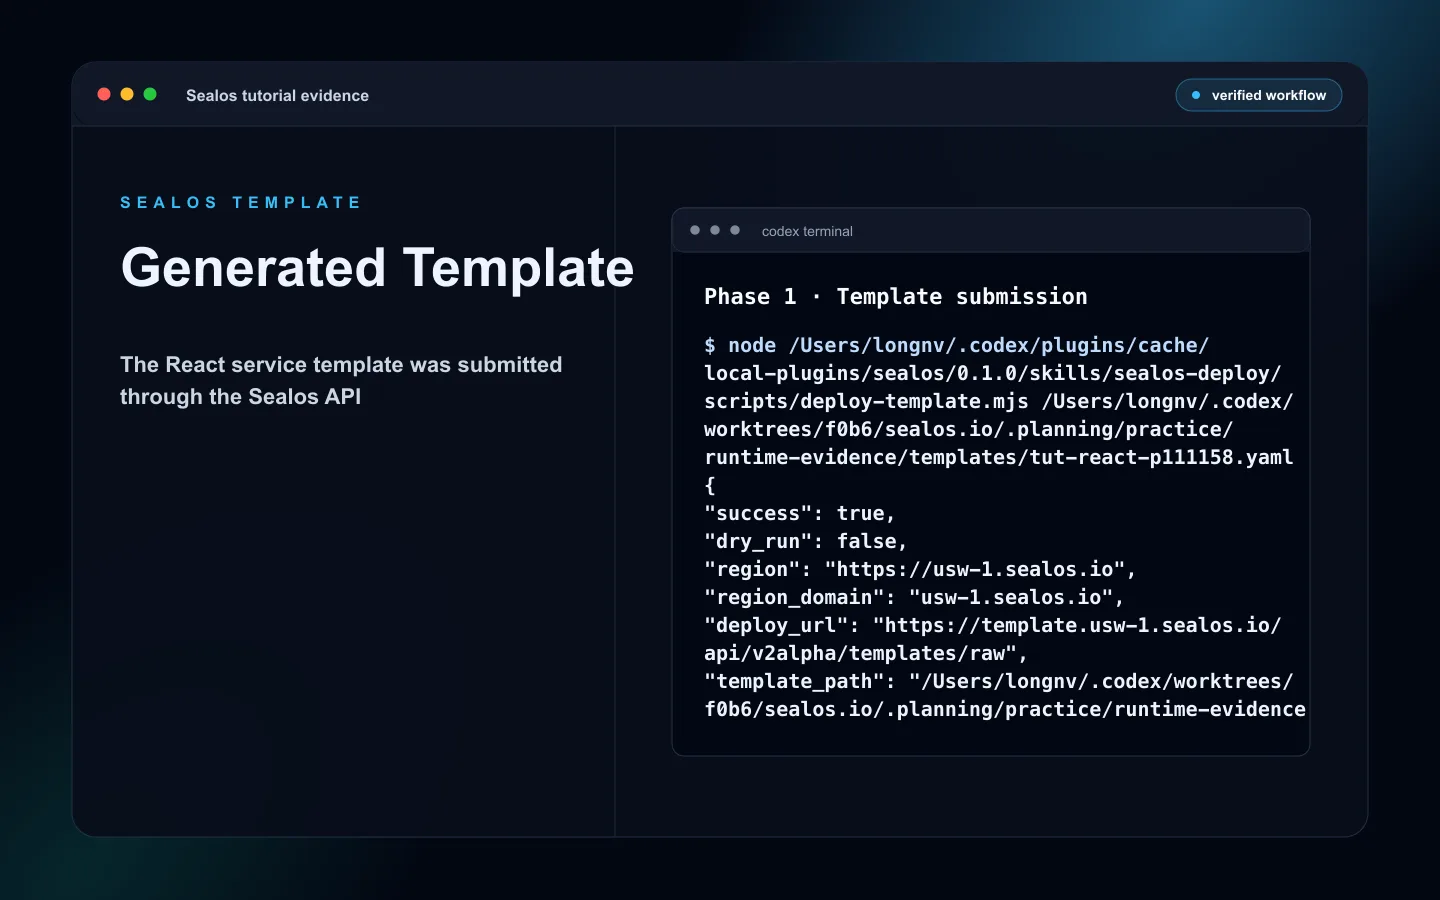Click the '"template_path"' line

[999, 682]
